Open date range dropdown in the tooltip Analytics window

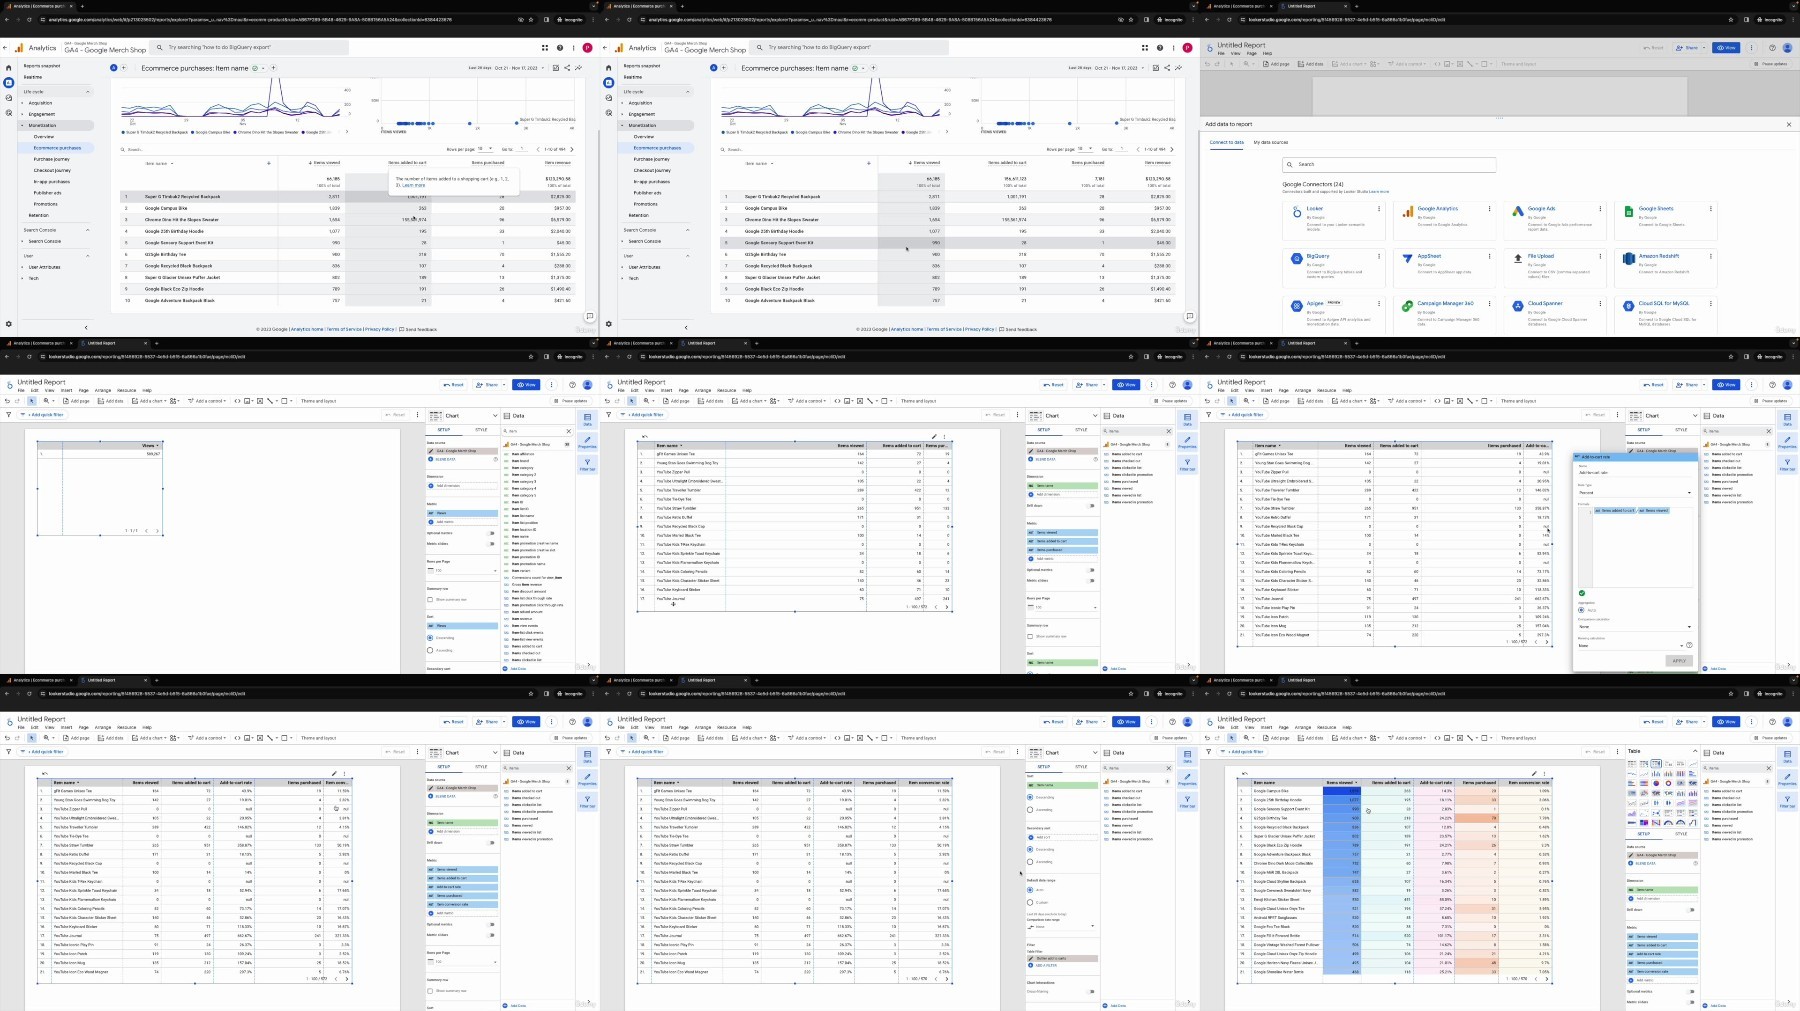point(507,68)
